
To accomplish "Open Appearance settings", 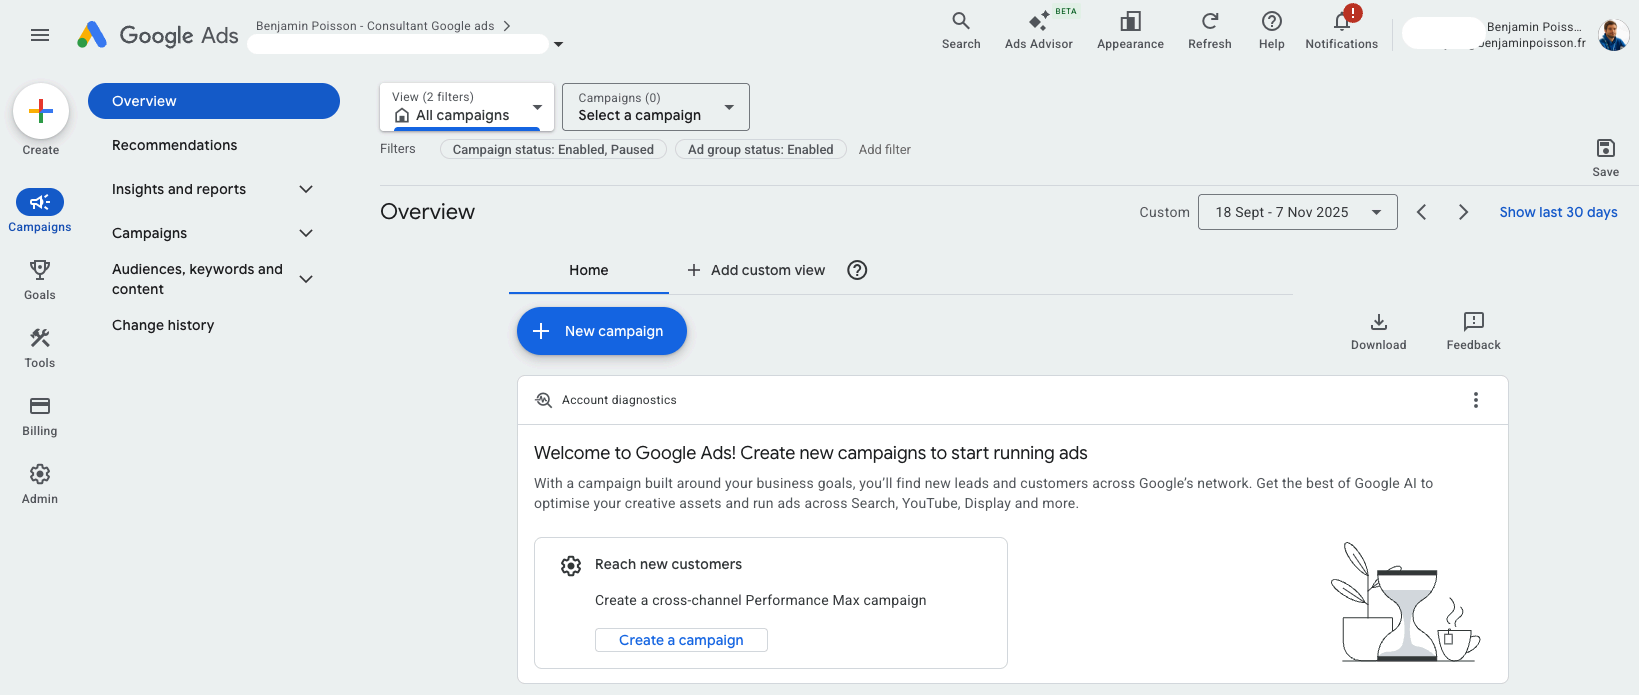I will pyautogui.click(x=1130, y=31).
